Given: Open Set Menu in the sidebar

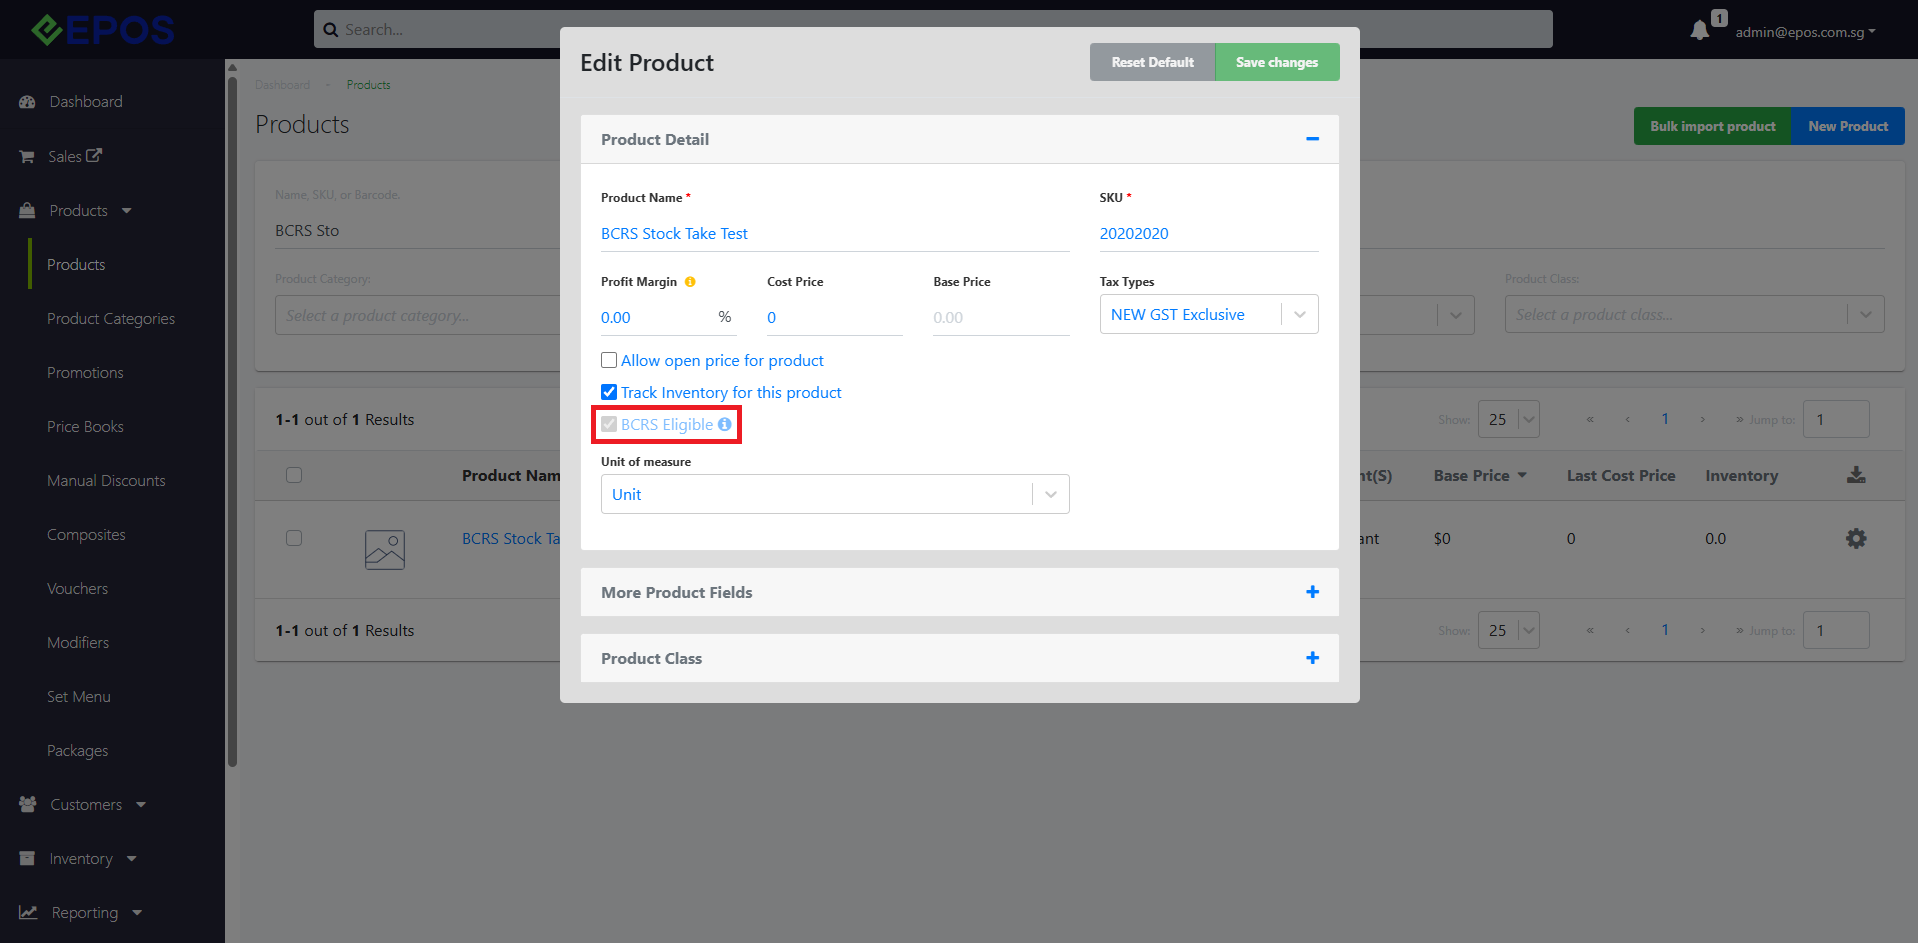Looking at the screenshot, I should (x=79, y=696).
